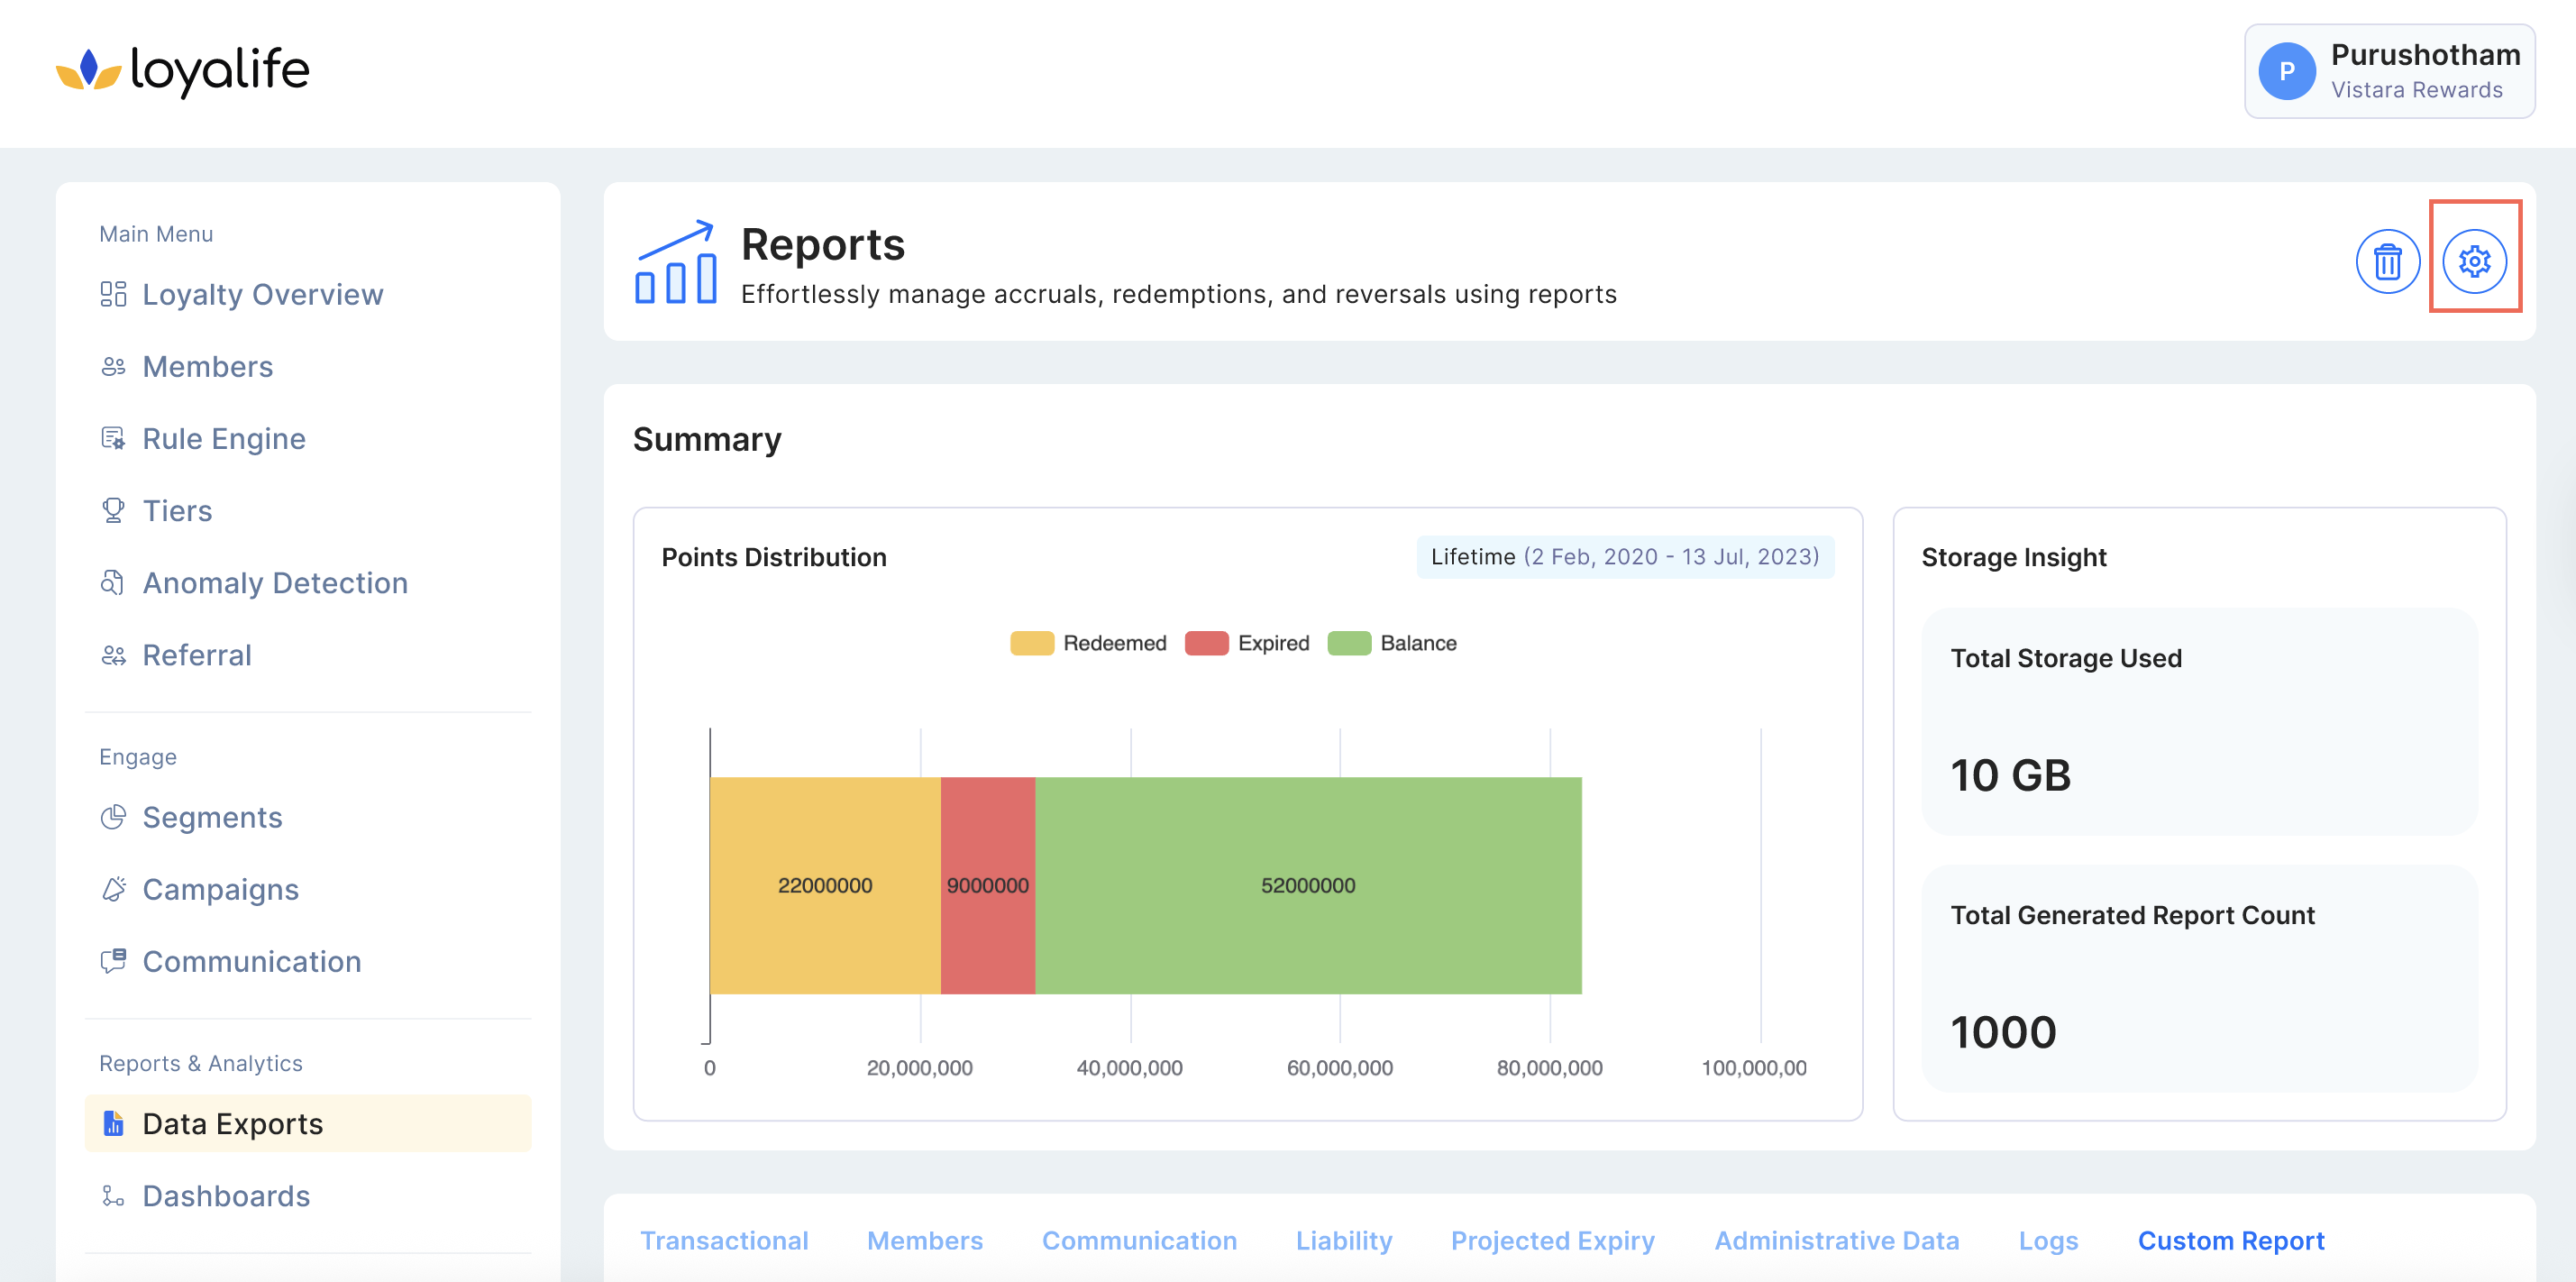The image size is (2576, 1282).
Task: Click the Loyalty Overview sidebar icon
Action: [x=113, y=294]
